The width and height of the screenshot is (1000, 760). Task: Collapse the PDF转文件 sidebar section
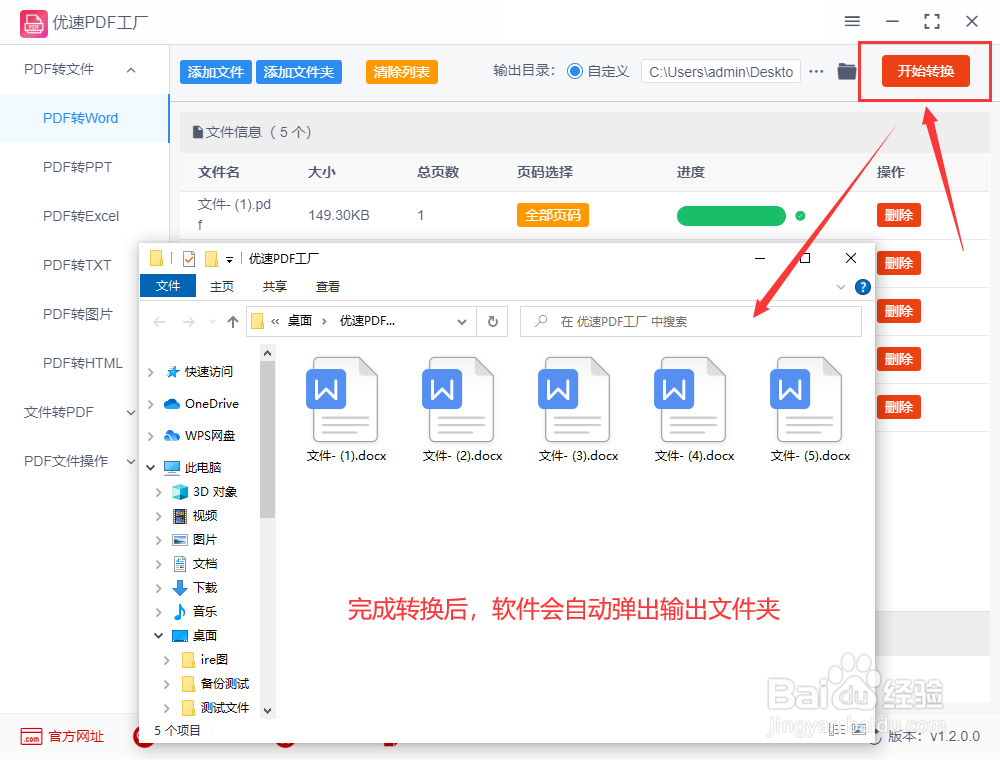pyautogui.click(x=131, y=69)
